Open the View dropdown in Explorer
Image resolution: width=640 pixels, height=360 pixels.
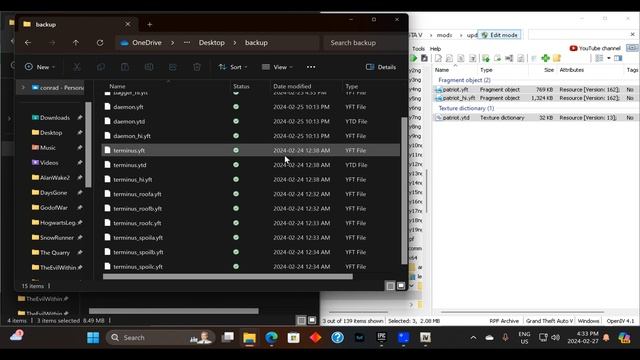277,67
